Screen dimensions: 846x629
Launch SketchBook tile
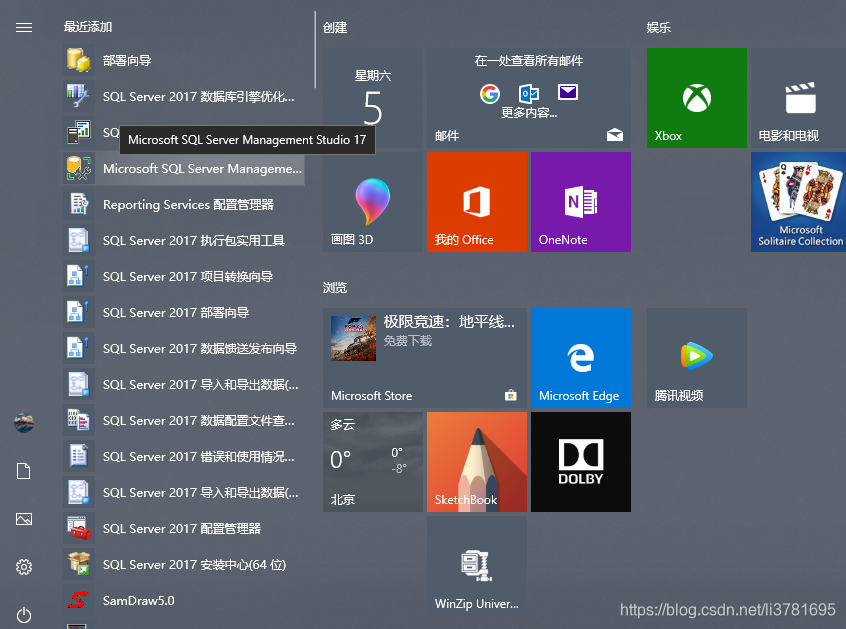coord(477,462)
